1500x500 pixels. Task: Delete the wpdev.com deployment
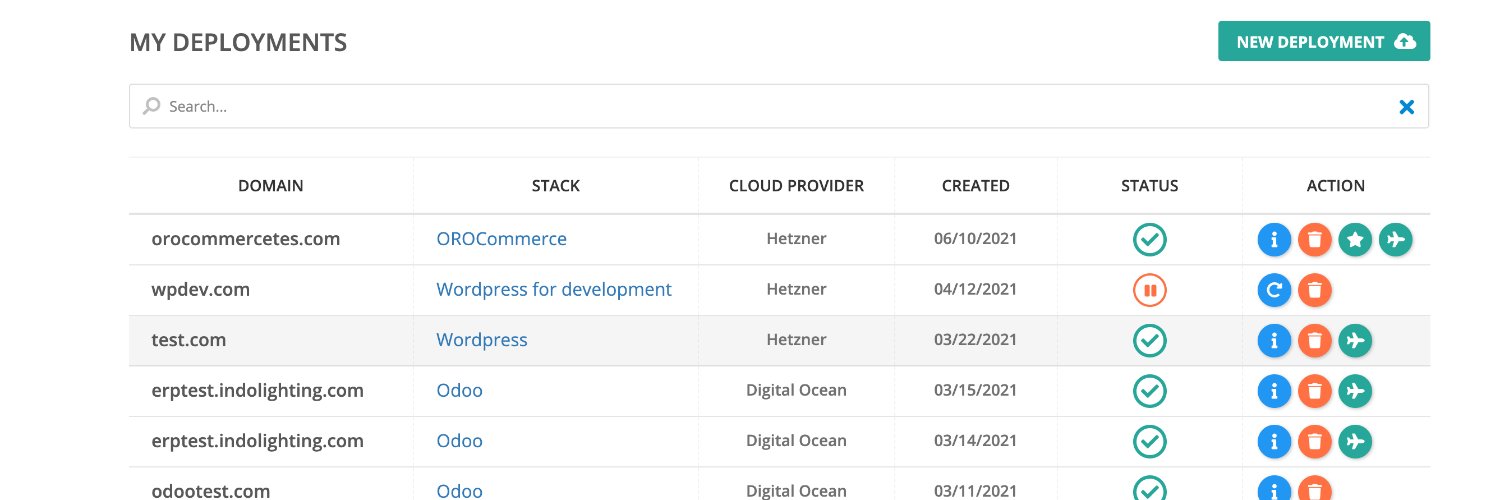click(1315, 290)
